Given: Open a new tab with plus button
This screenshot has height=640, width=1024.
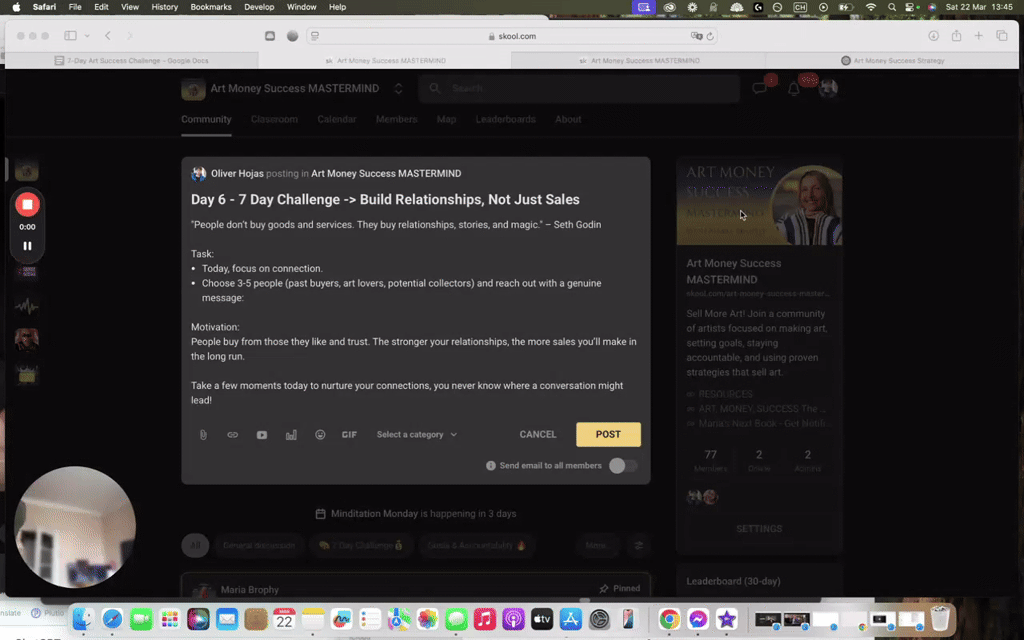Looking at the screenshot, I should point(978,36).
